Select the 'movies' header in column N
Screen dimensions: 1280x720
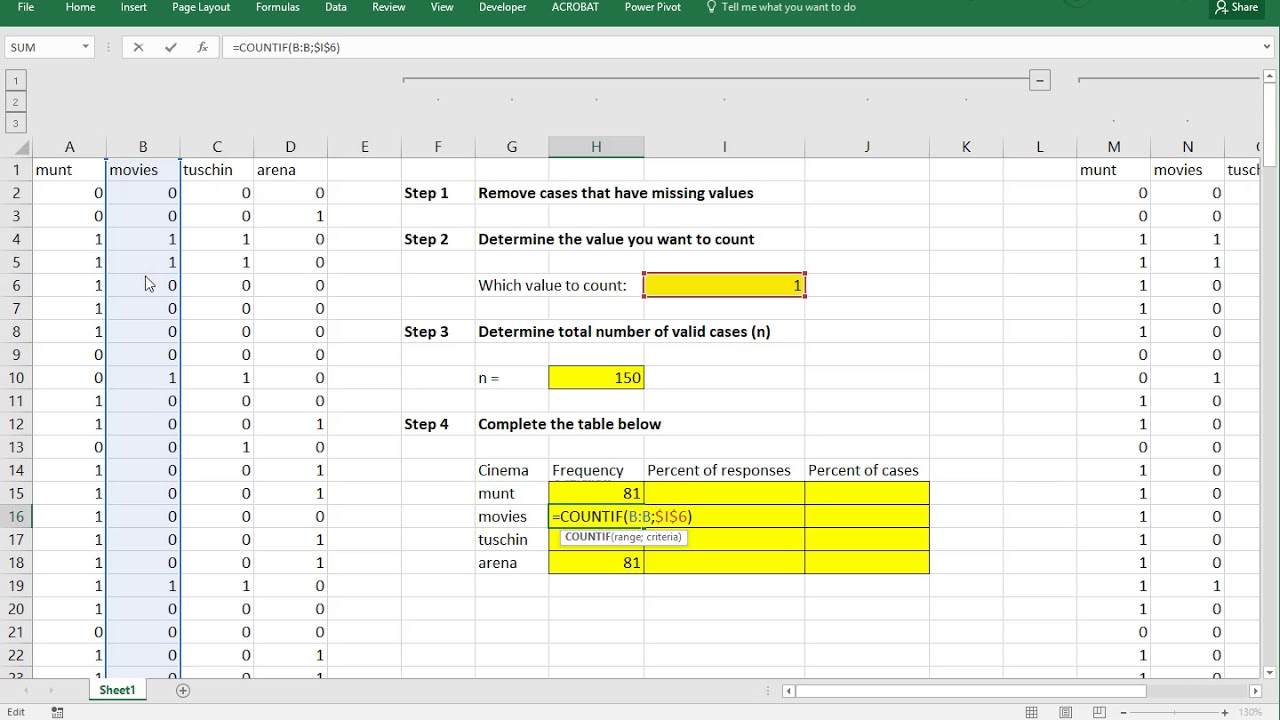1188,170
